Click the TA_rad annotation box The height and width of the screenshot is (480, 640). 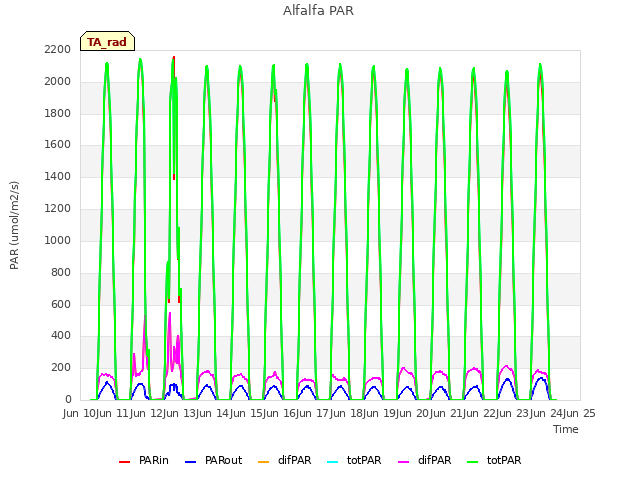point(107,41)
